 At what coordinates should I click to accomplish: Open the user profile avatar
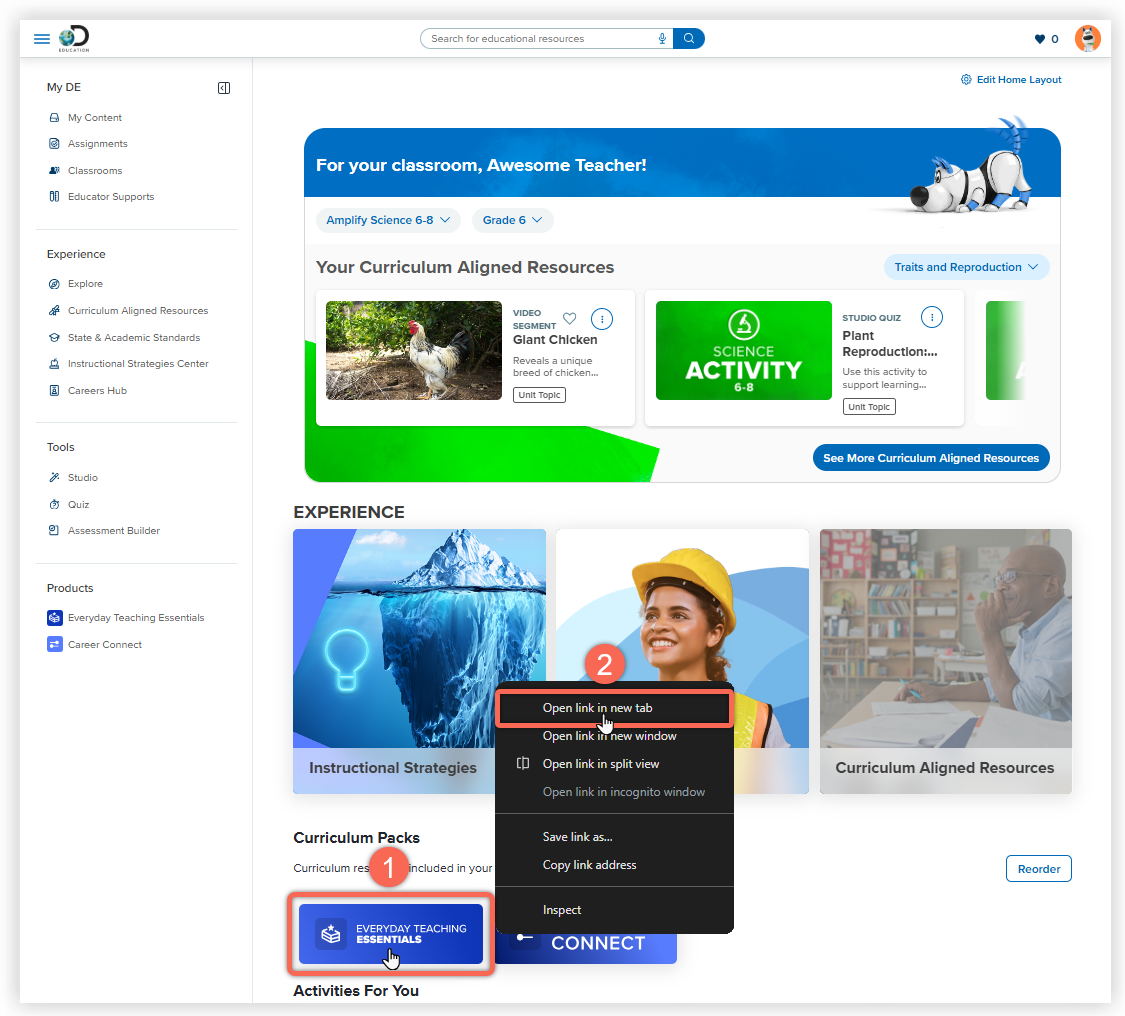tap(1088, 38)
